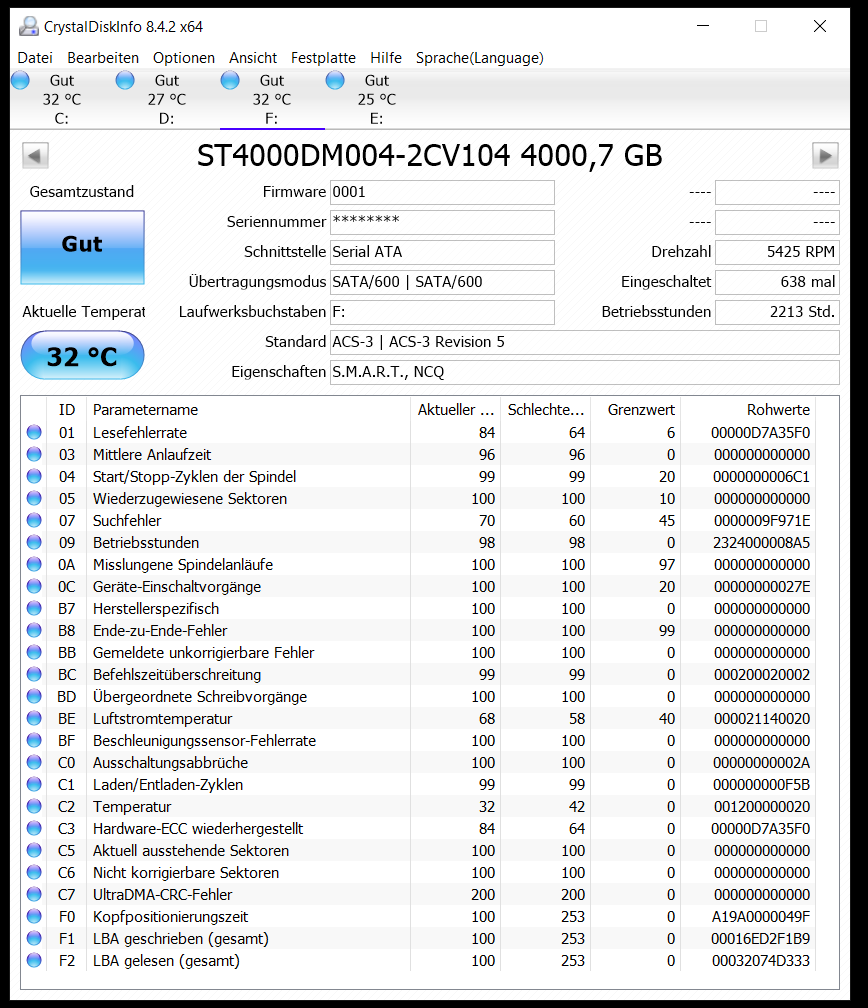868x1008 pixels.
Task: Select the status orb for drive D:
Action: click(125, 80)
